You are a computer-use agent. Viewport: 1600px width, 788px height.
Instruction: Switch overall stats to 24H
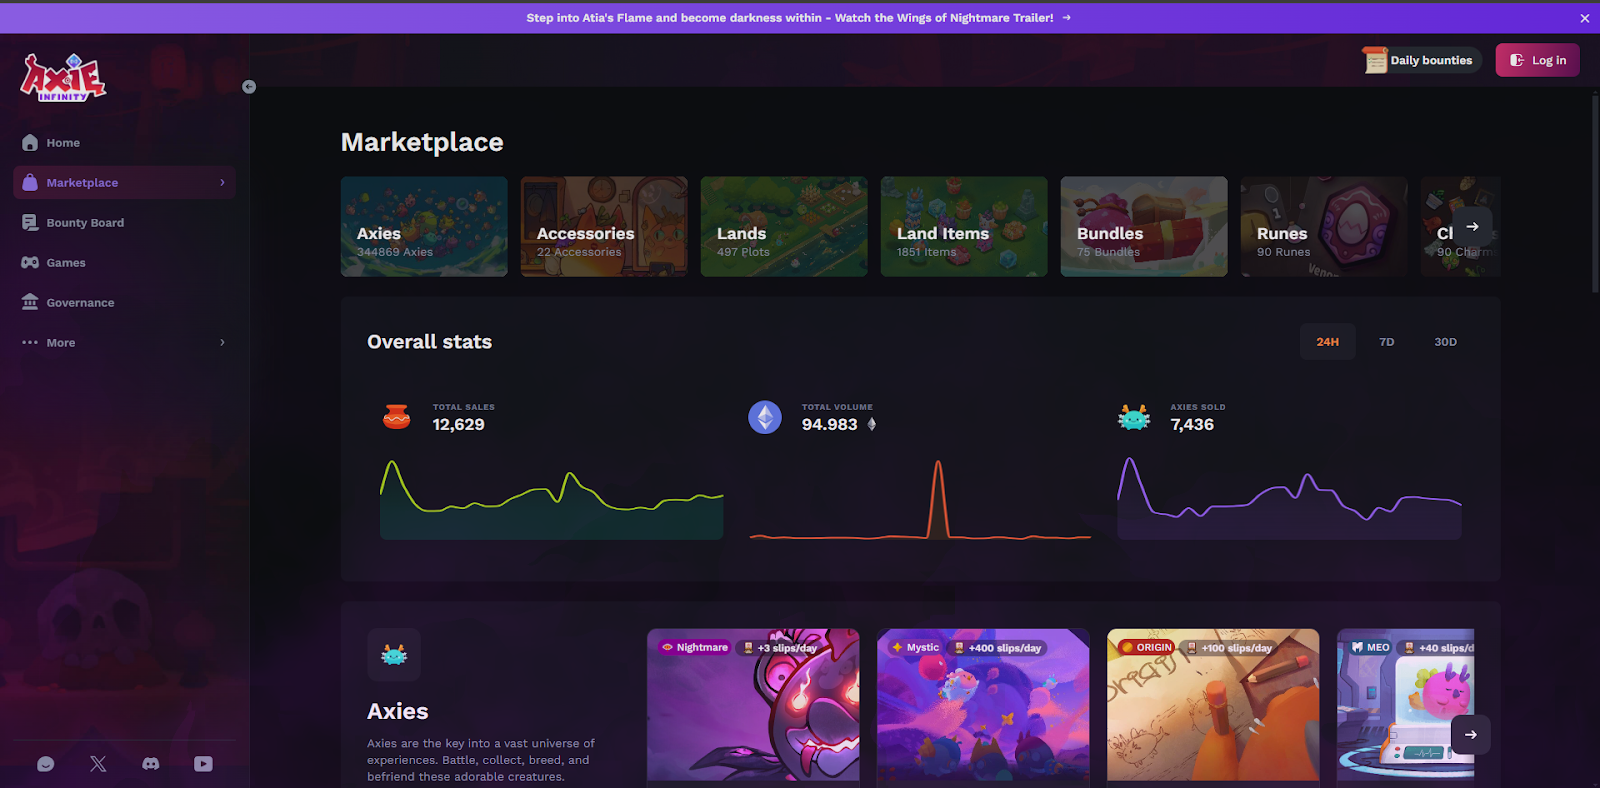1328,342
